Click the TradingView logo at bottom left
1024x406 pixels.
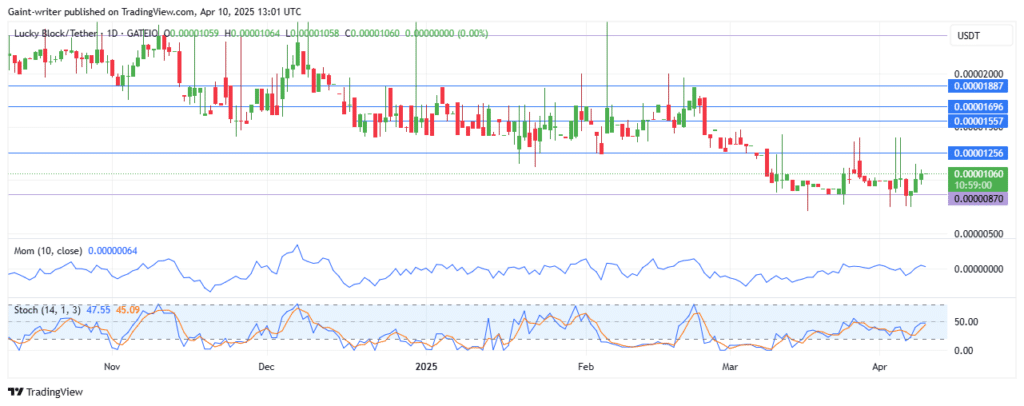[45, 392]
